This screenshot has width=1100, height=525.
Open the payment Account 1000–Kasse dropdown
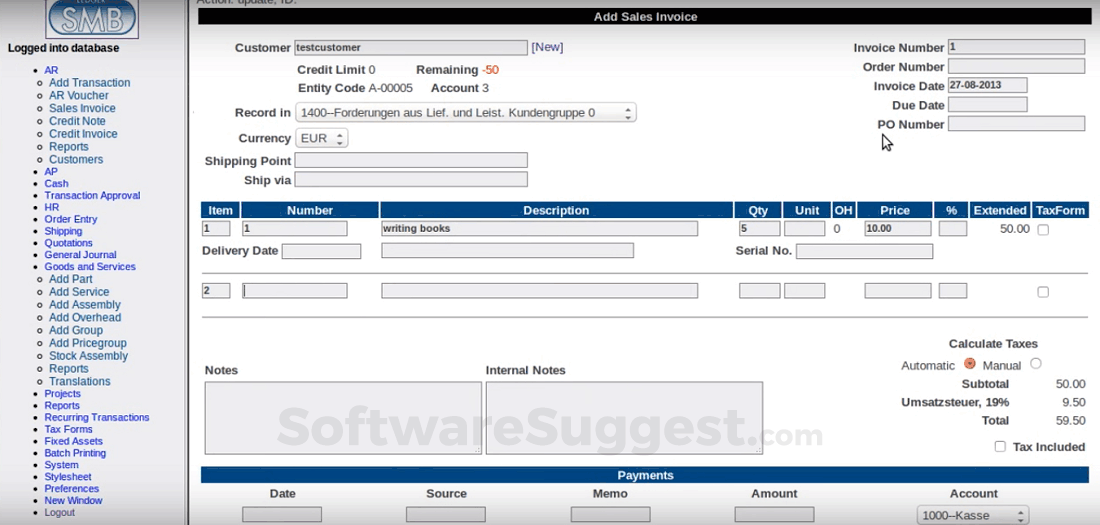coord(972,515)
